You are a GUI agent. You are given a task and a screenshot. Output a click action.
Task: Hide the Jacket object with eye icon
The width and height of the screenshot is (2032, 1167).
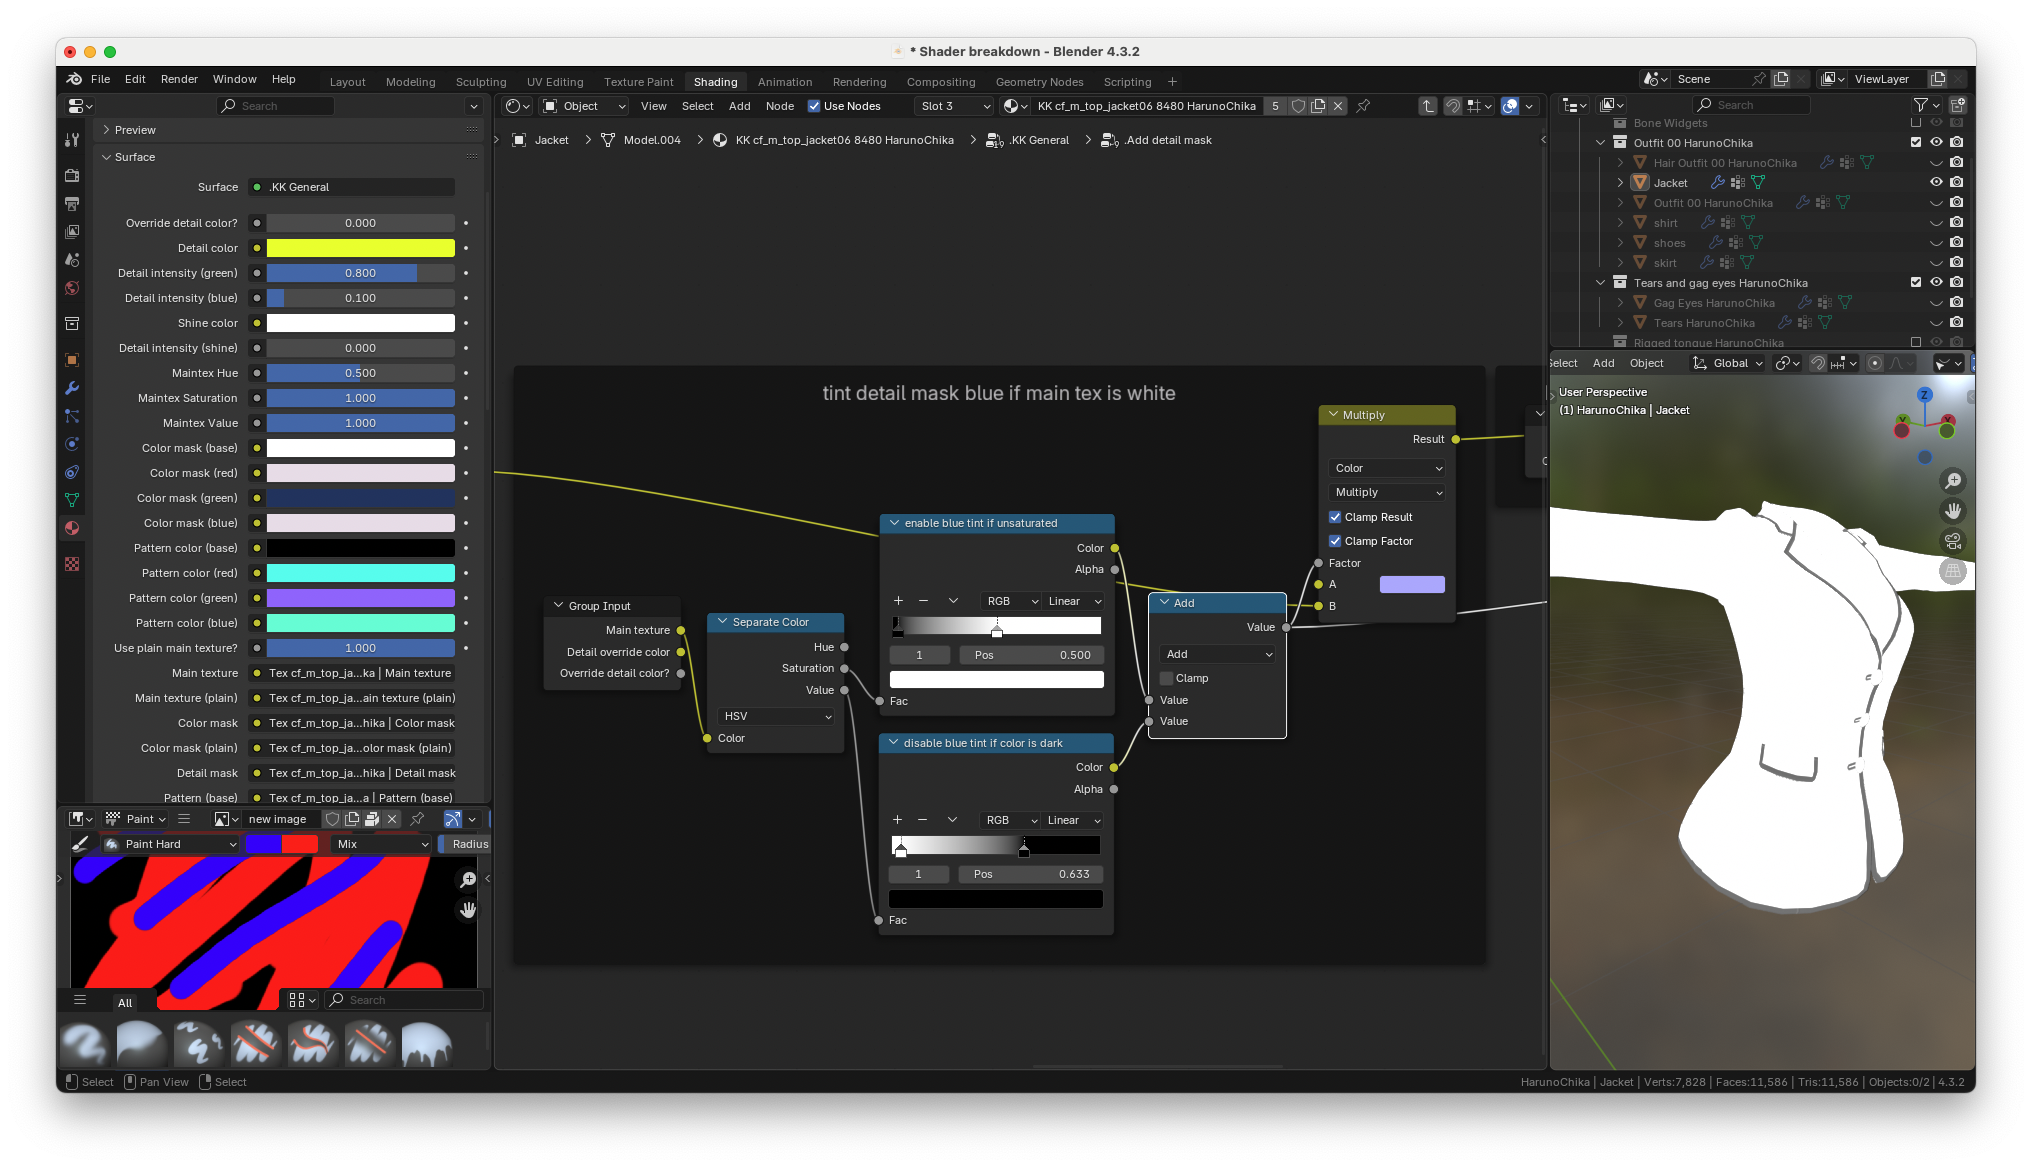coord(1936,182)
